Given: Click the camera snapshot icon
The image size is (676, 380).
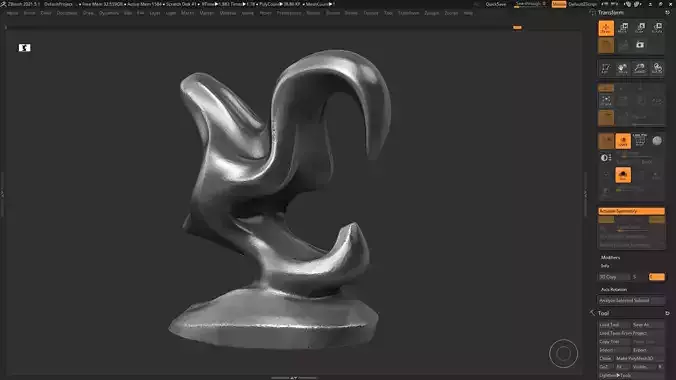Looking at the screenshot, I should [x=640, y=45].
